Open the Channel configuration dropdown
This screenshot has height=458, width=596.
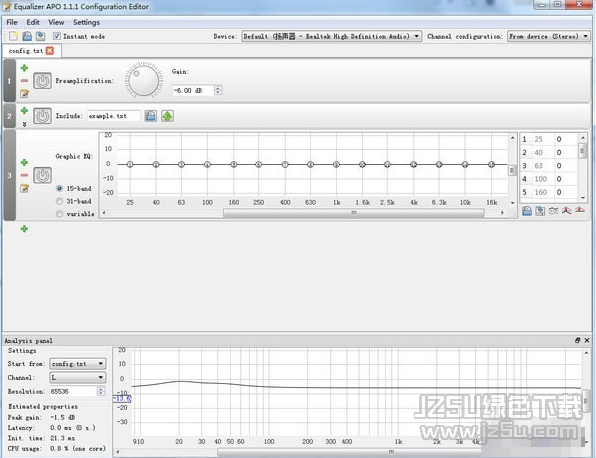pyautogui.click(x=548, y=36)
